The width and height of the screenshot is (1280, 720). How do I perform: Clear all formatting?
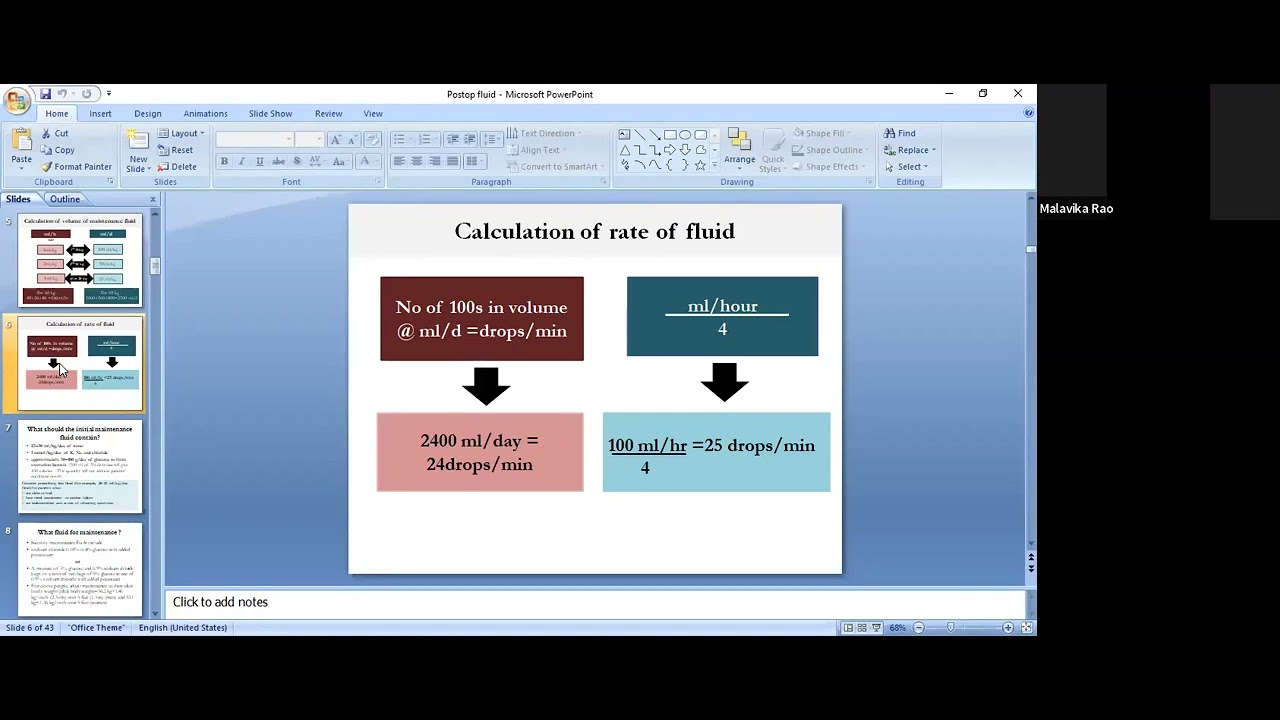click(x=373, y=140)
